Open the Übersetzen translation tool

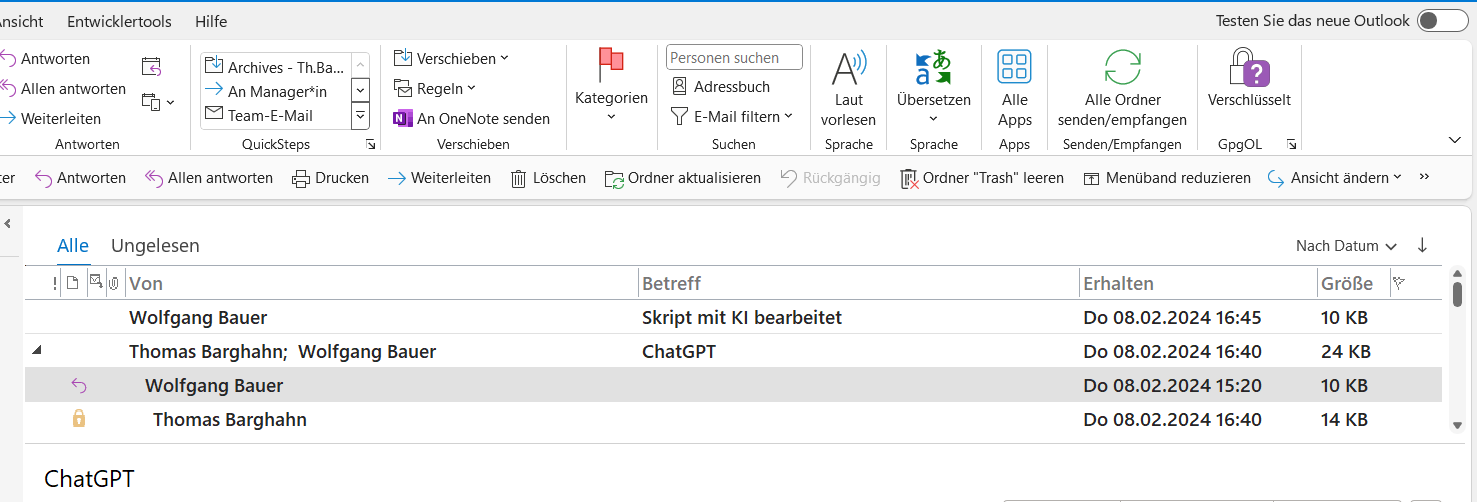click(933, 69)
